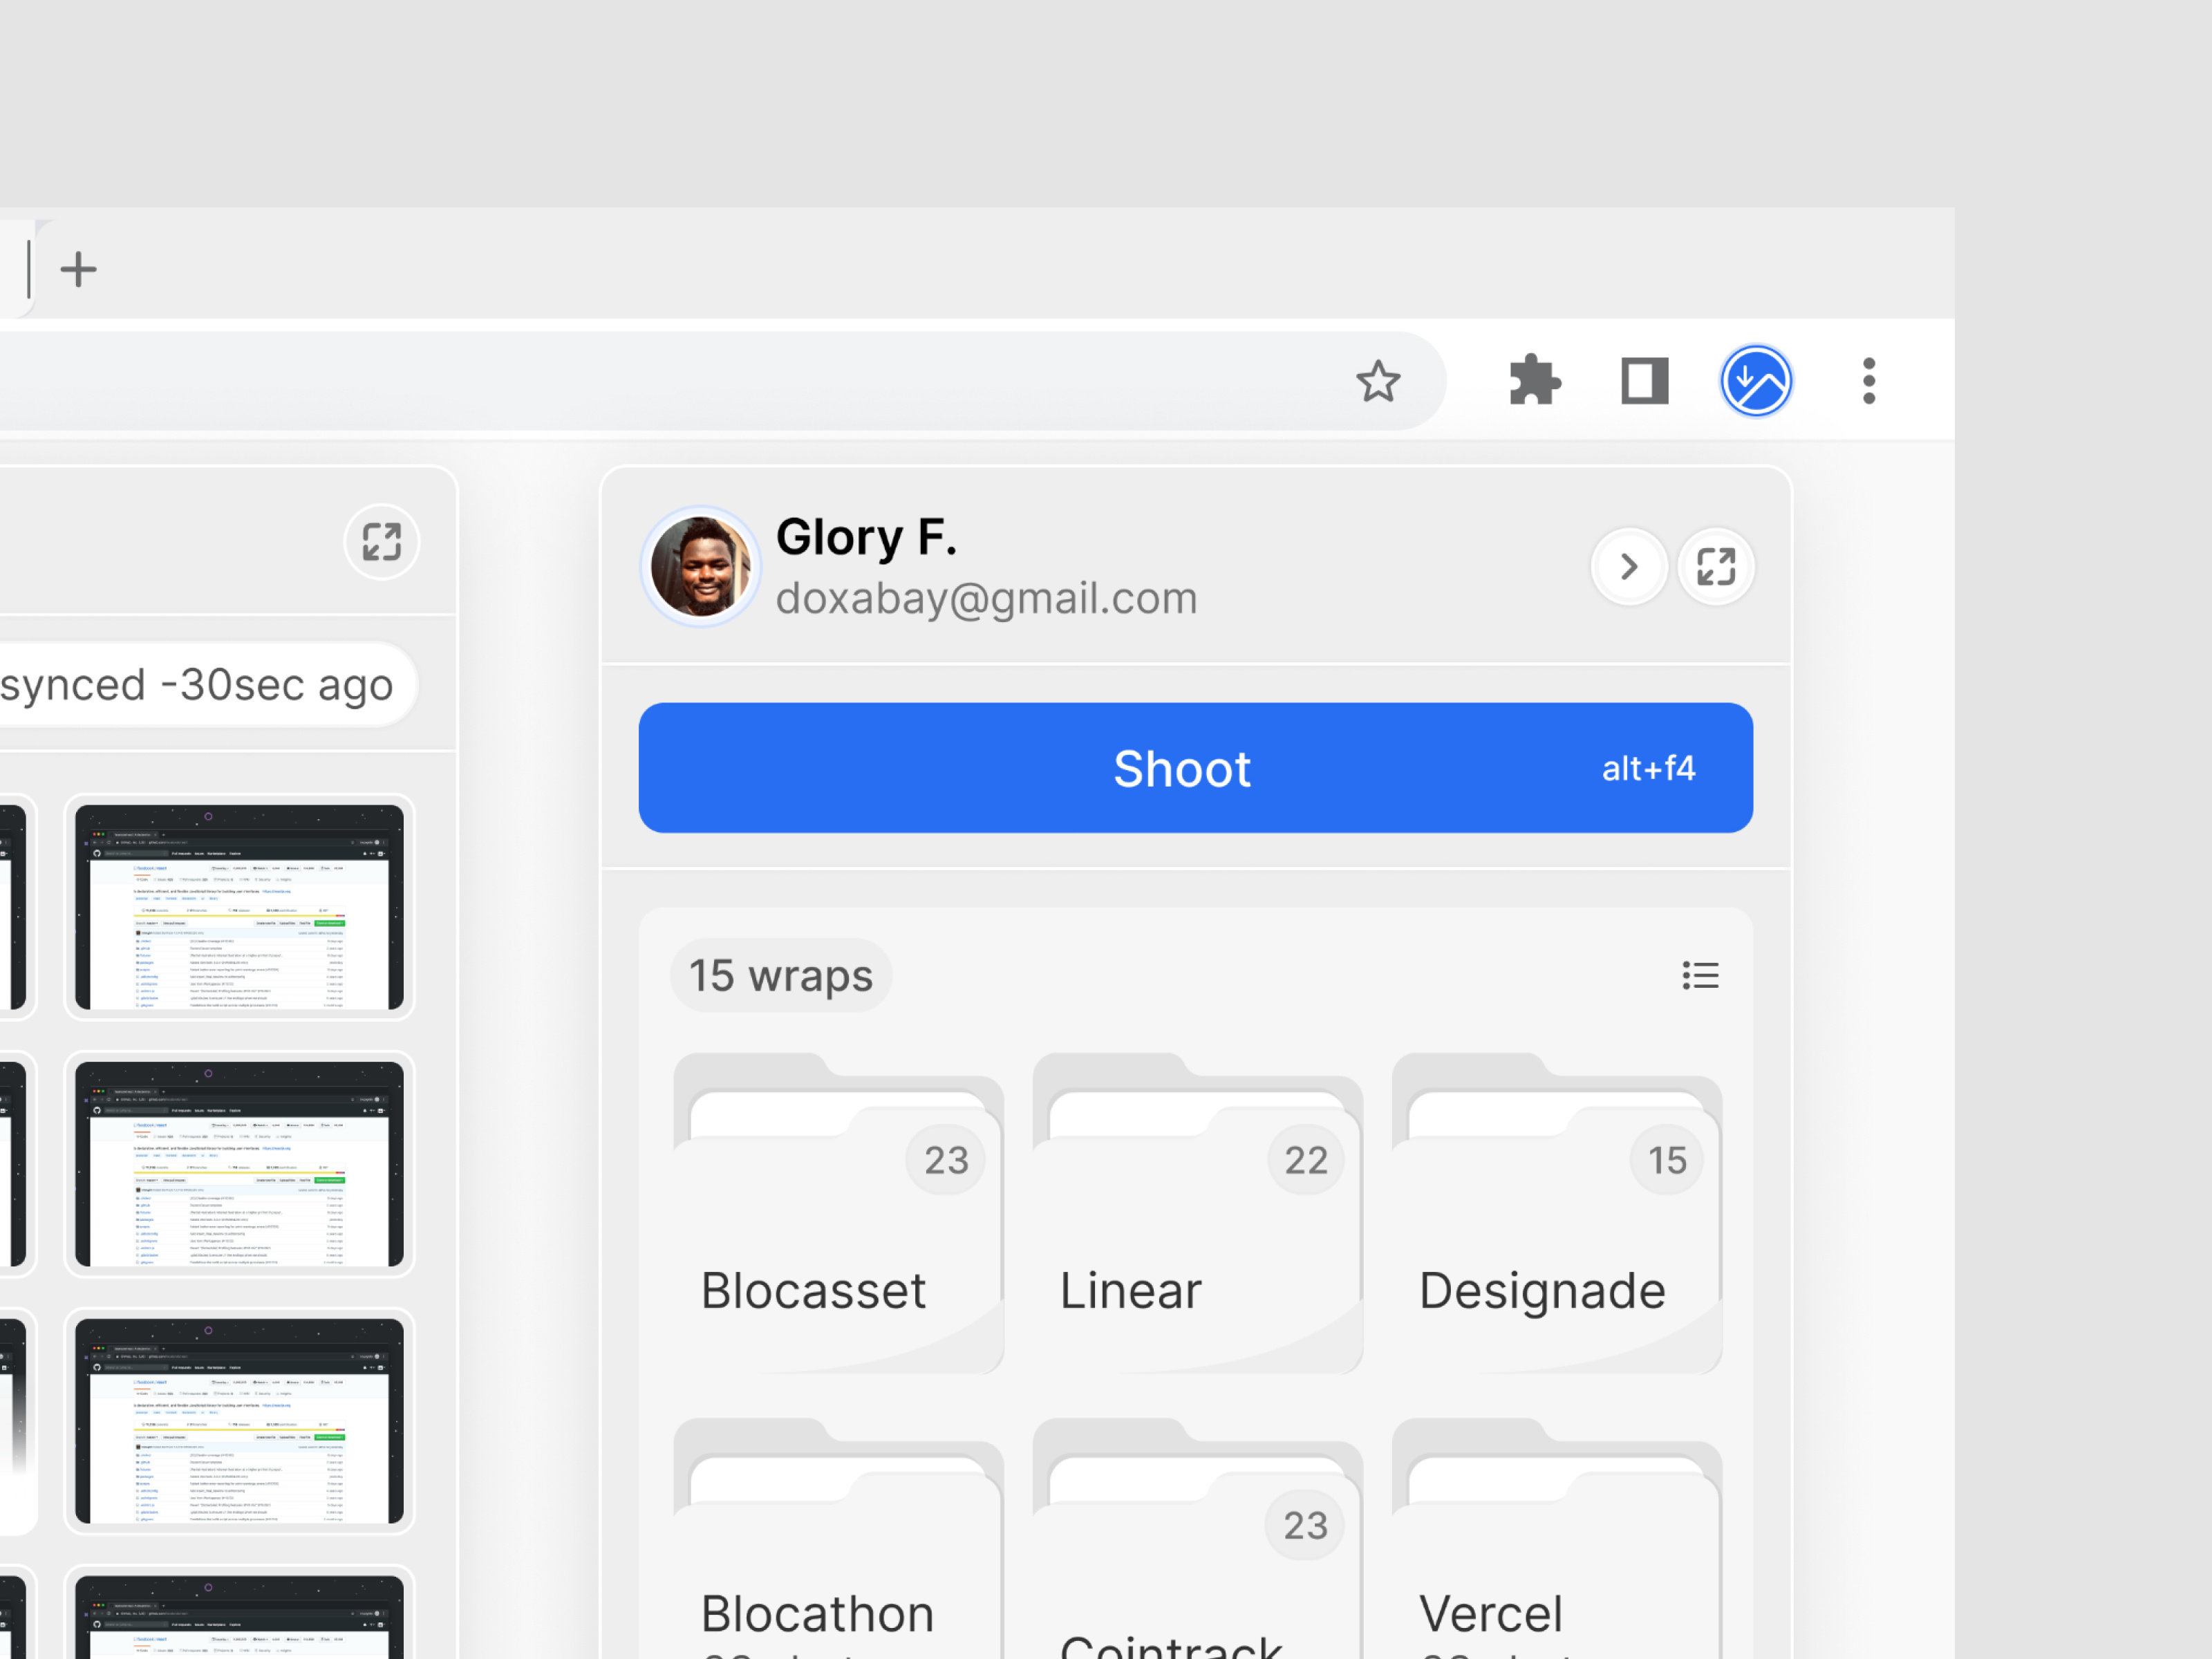Open the Chrome three-dot menu

pyautogui.click(x=1868, y=381)
